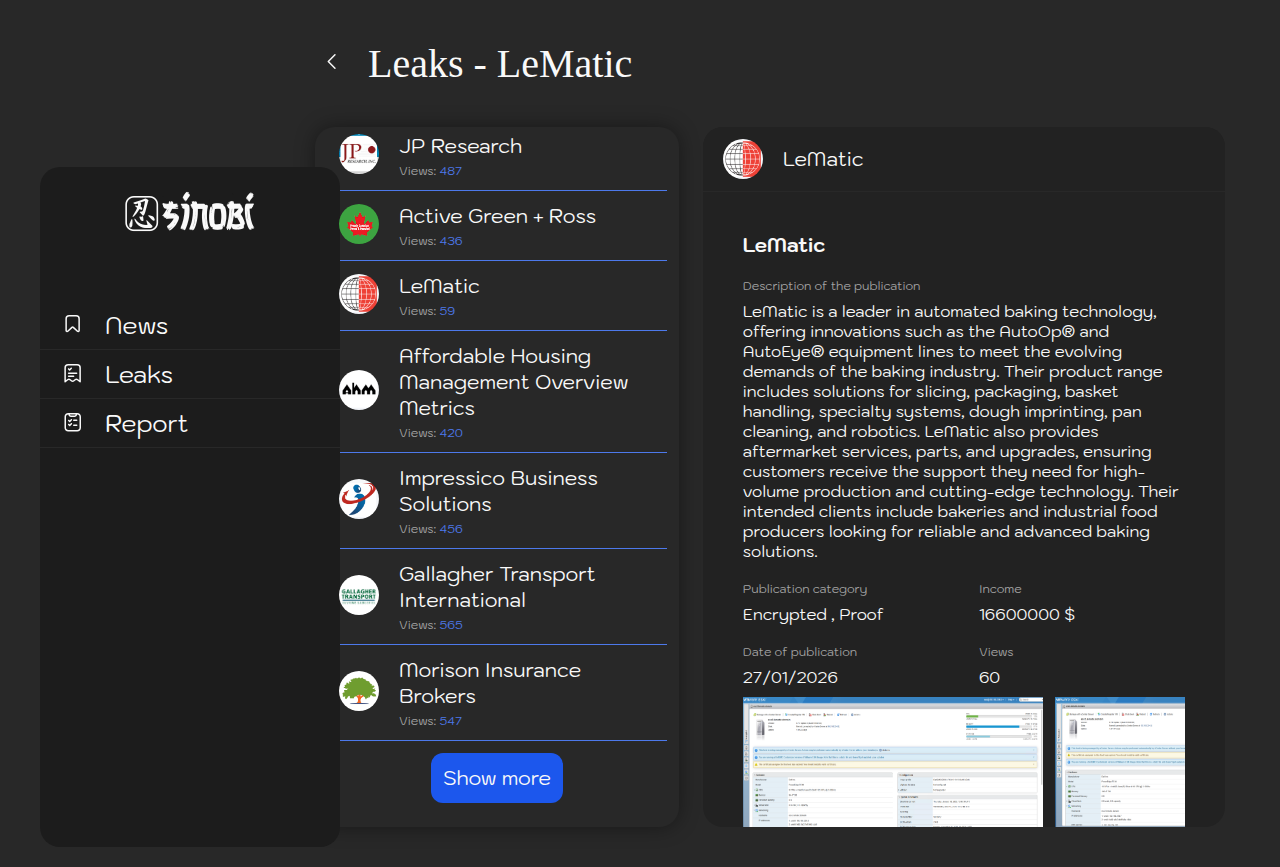Click the Morison Insurance Brokers tree logo
The width and height of the screenshot is (1280, 867).
point(359,691)
